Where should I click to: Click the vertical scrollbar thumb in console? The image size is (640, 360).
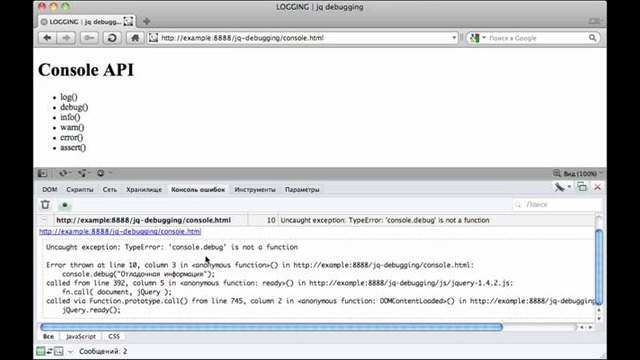coord(599,267)
